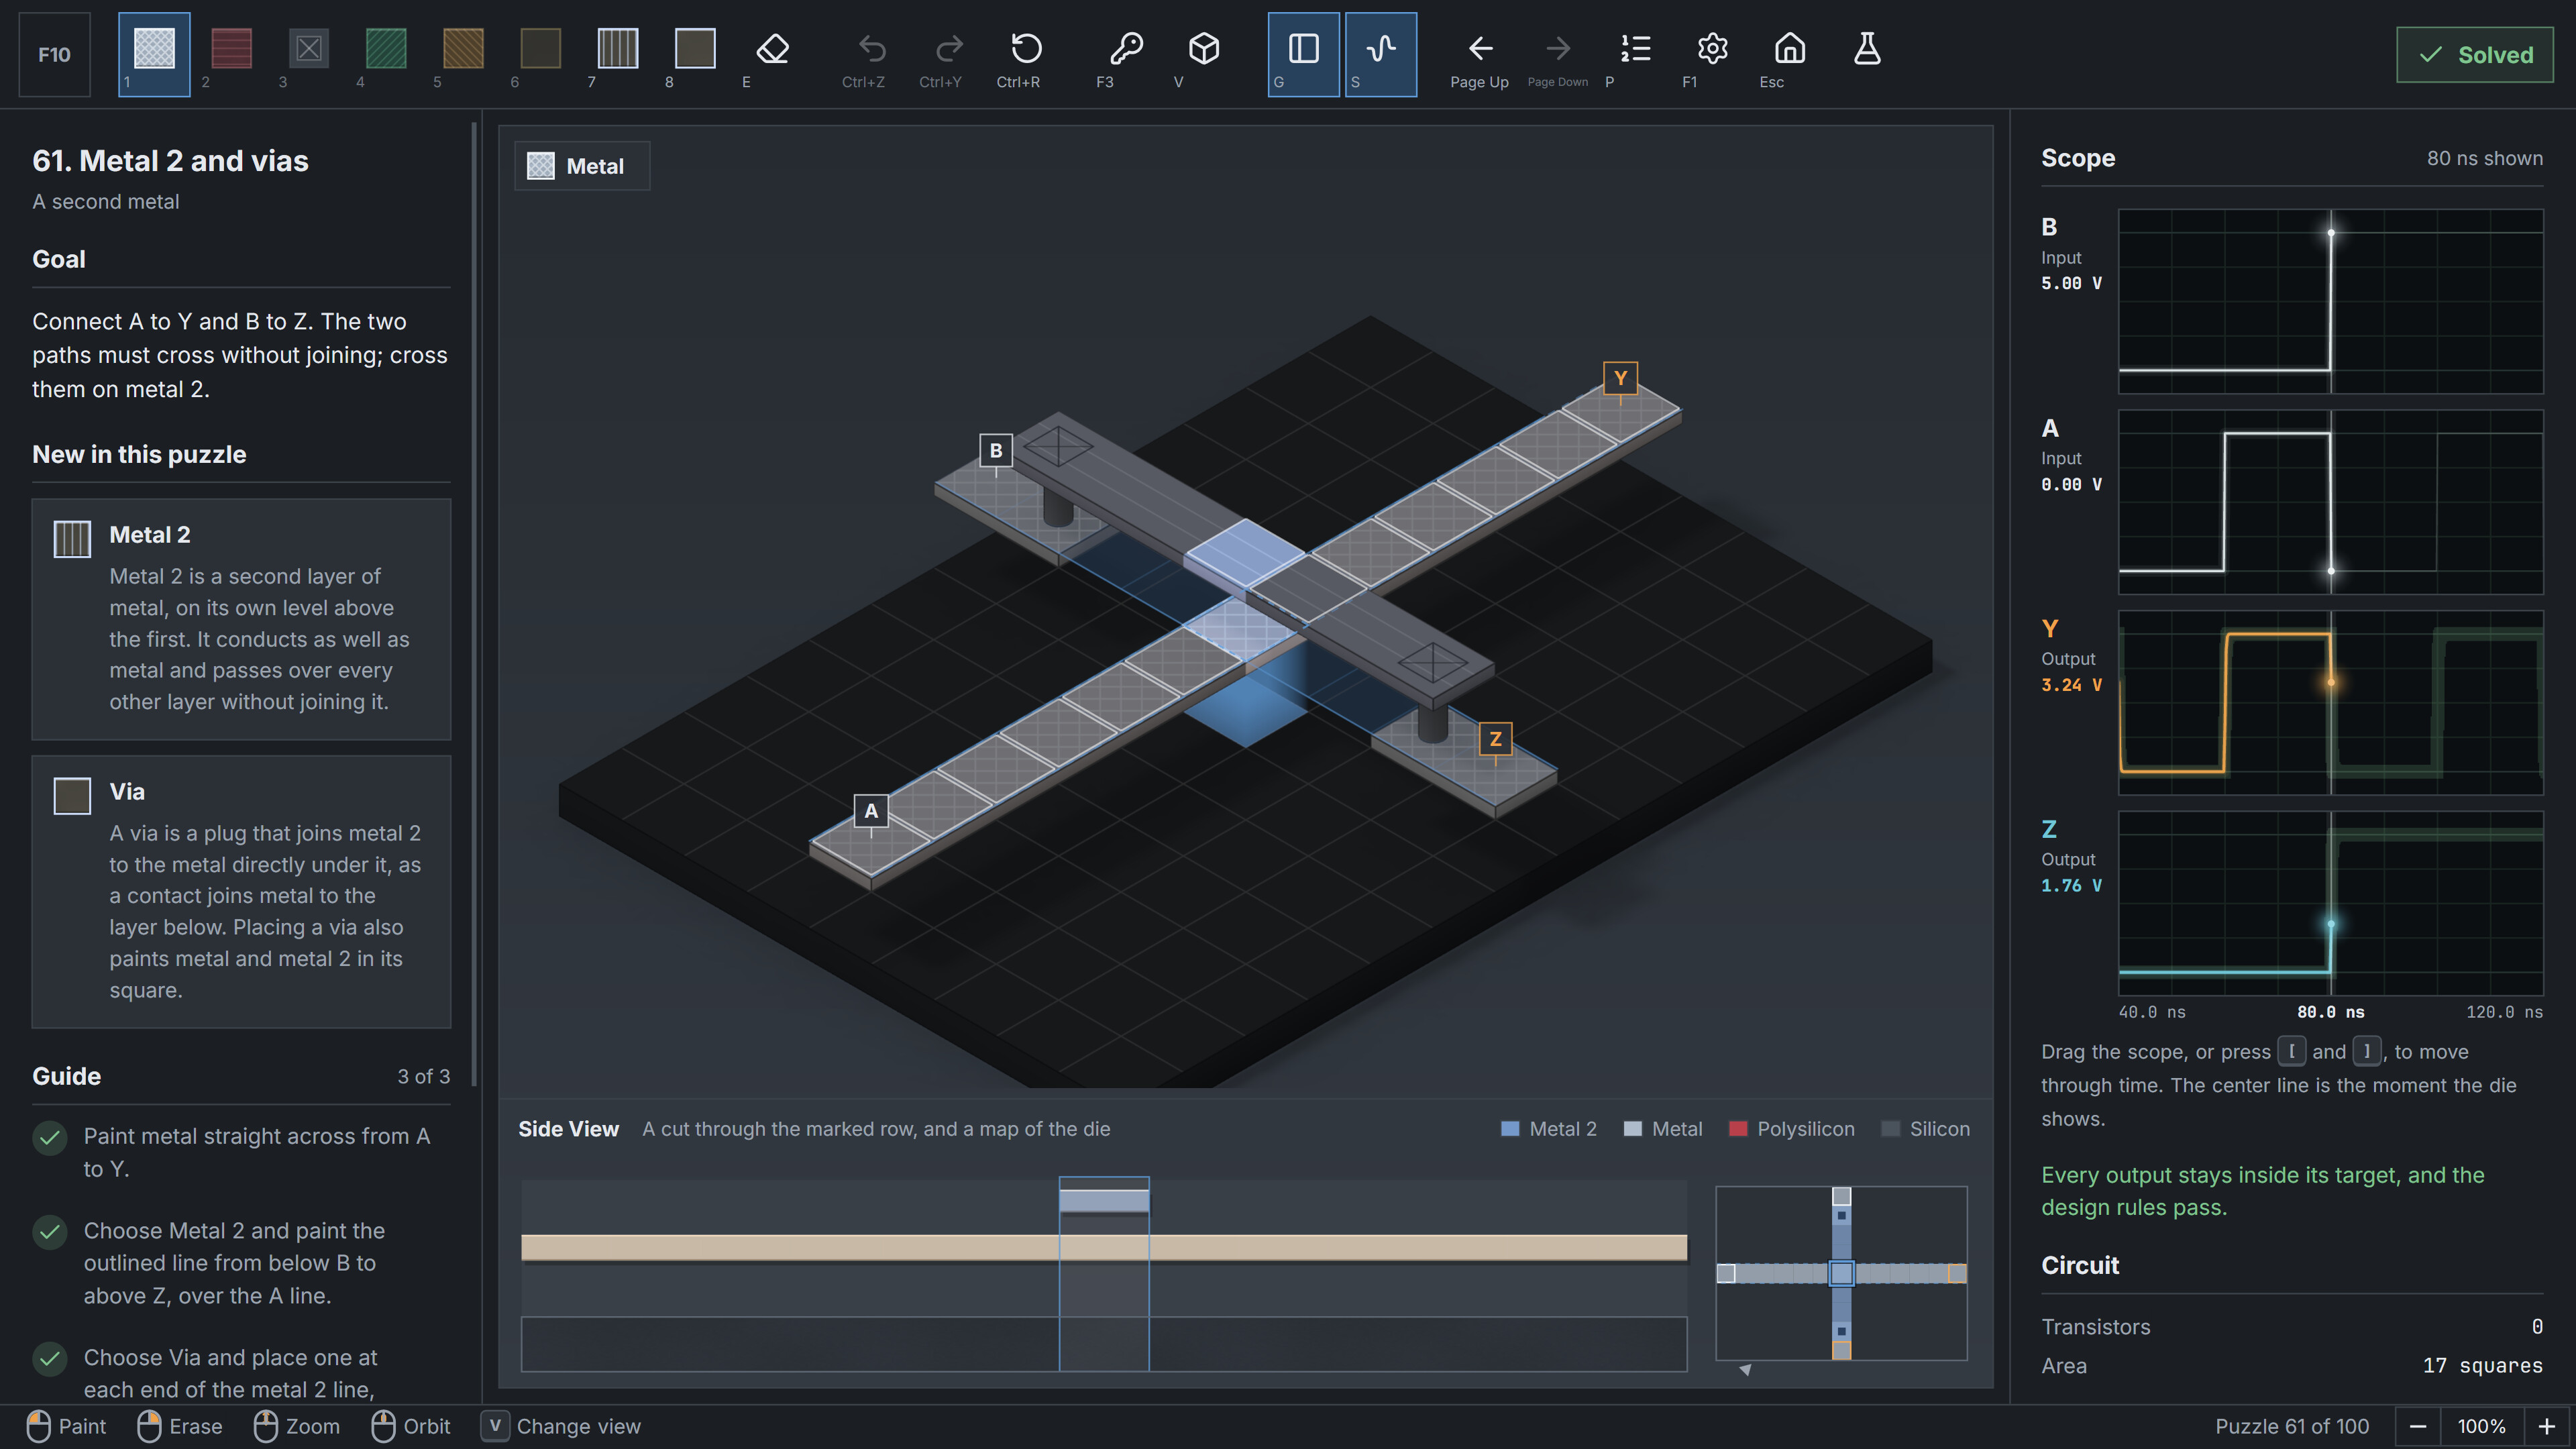Screen dimensions: 2576x1449
Task: Click the 100% zoom level
Action: (x=2482, y=1426)
